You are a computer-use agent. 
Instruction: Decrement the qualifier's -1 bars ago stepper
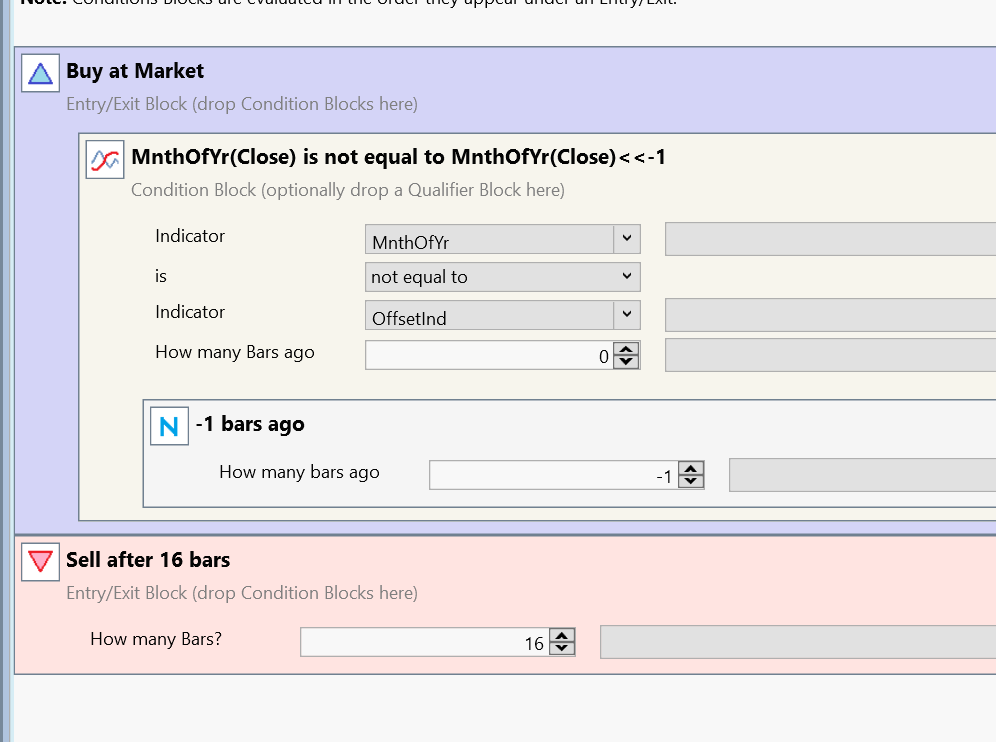[x=690, y=482]
